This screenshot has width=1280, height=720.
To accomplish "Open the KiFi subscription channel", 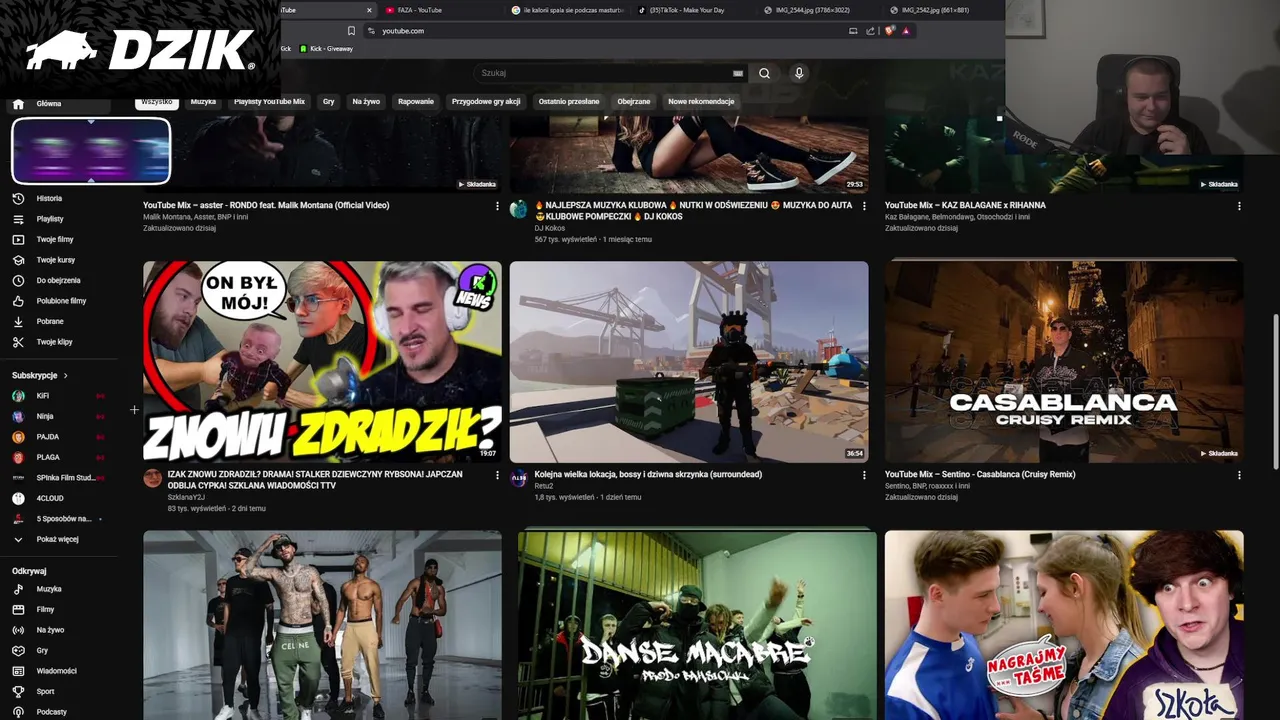I will tap(42, 396).
